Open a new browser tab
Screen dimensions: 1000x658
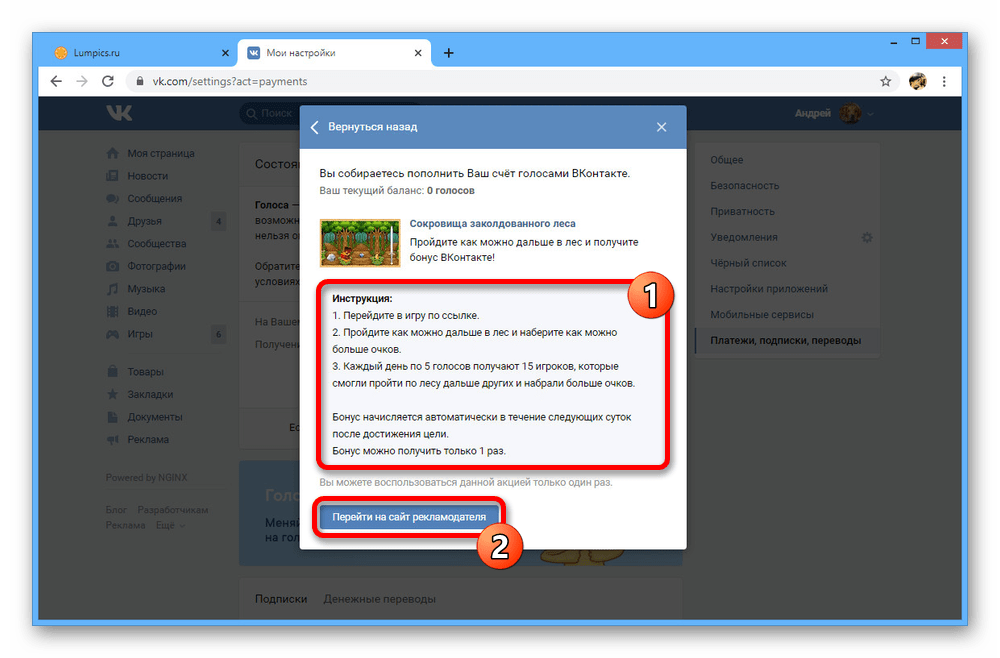(x=448, y=53)
